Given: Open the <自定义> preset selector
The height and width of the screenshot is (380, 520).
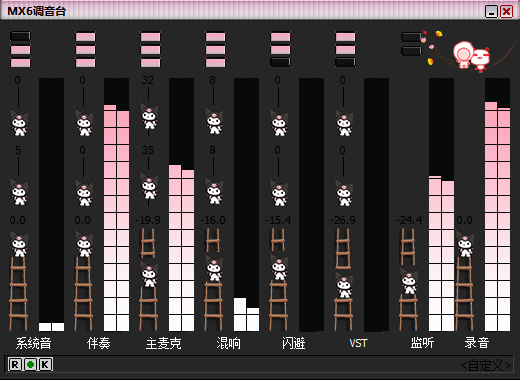Looking at the screenshot, I should tap(486, 365).
